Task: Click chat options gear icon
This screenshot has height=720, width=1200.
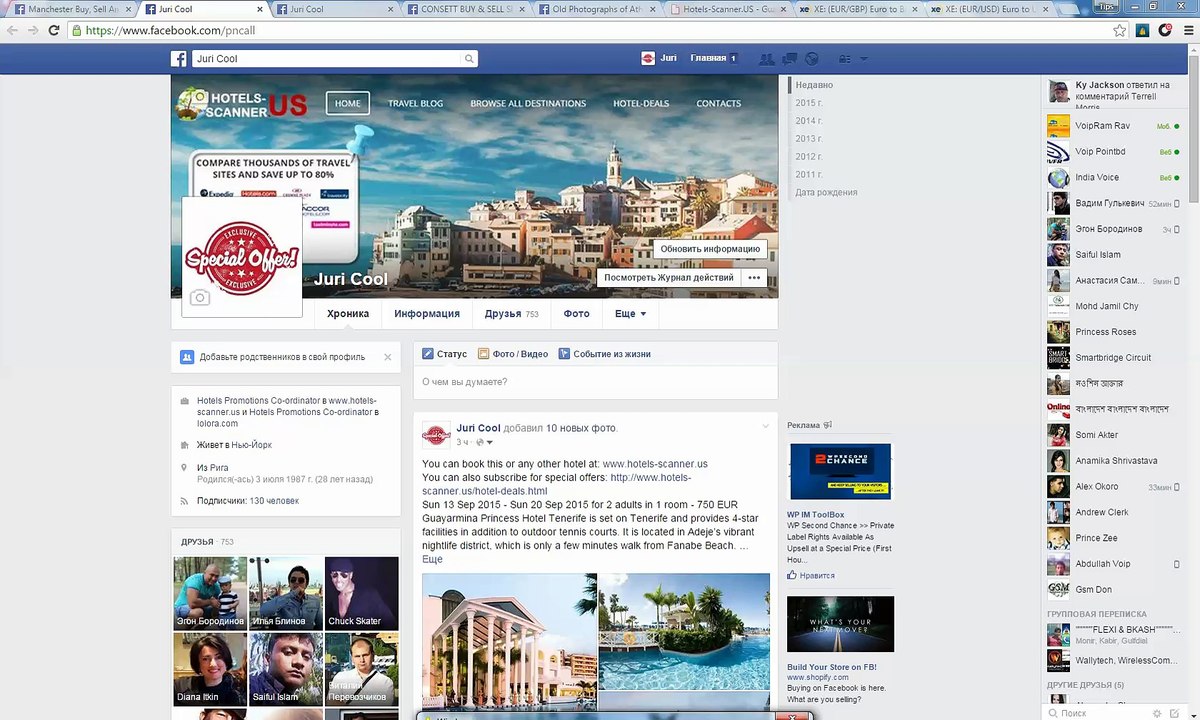Action: (1158, 713)
